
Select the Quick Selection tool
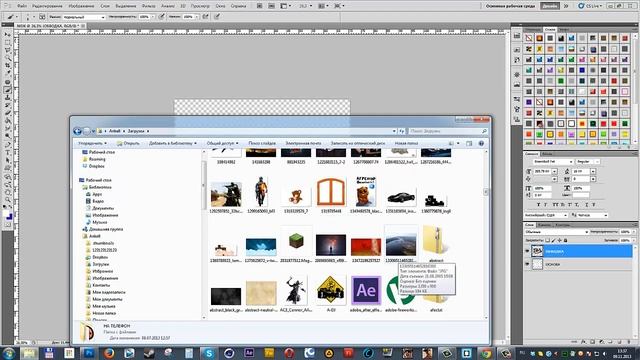(x=8, y=58)
